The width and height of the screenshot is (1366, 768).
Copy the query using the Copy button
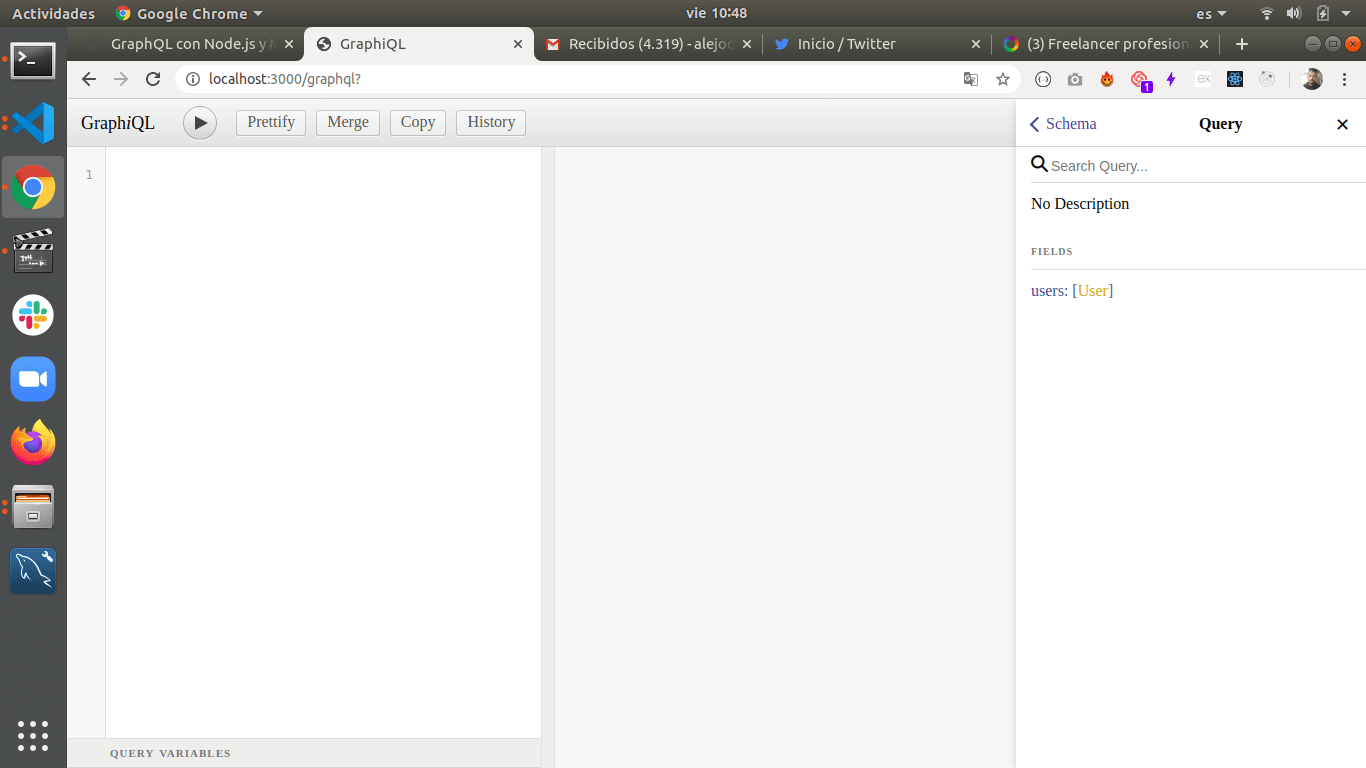tap(418, 122)
